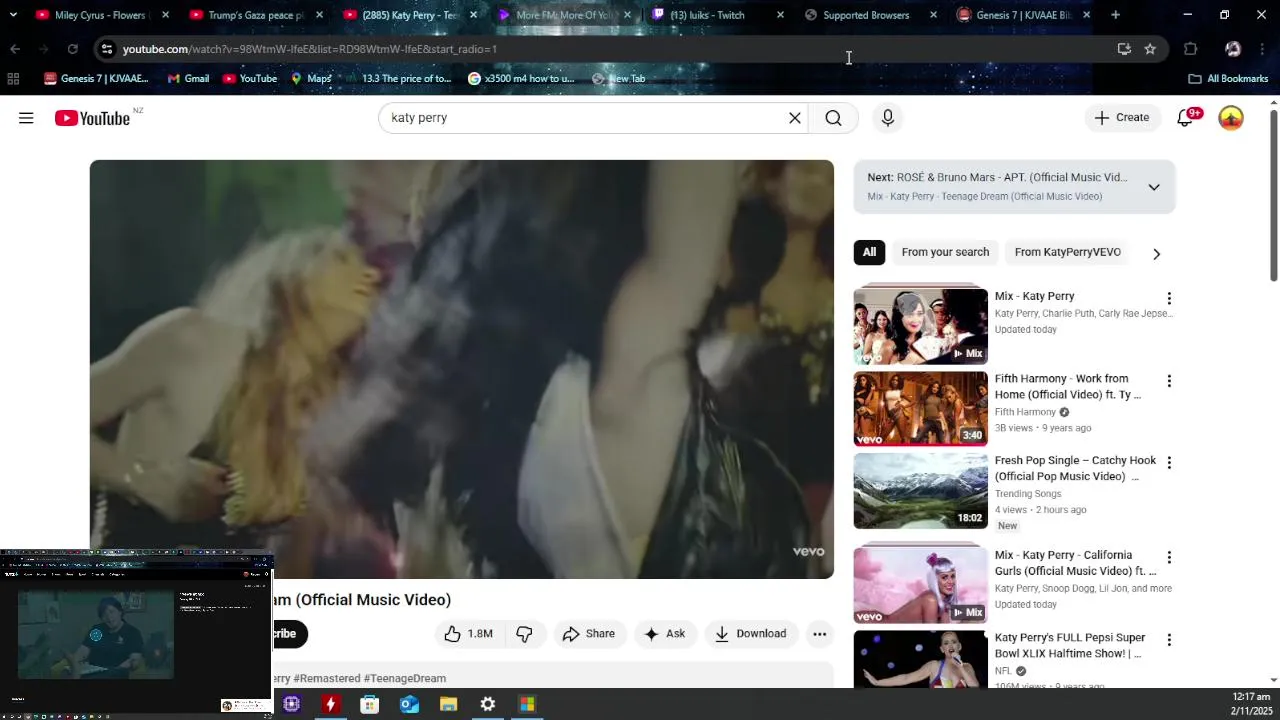Viewport: 1280px width, 720px height.
Task: Open options for Fifth Harmony video
Action: [1169, 381]
